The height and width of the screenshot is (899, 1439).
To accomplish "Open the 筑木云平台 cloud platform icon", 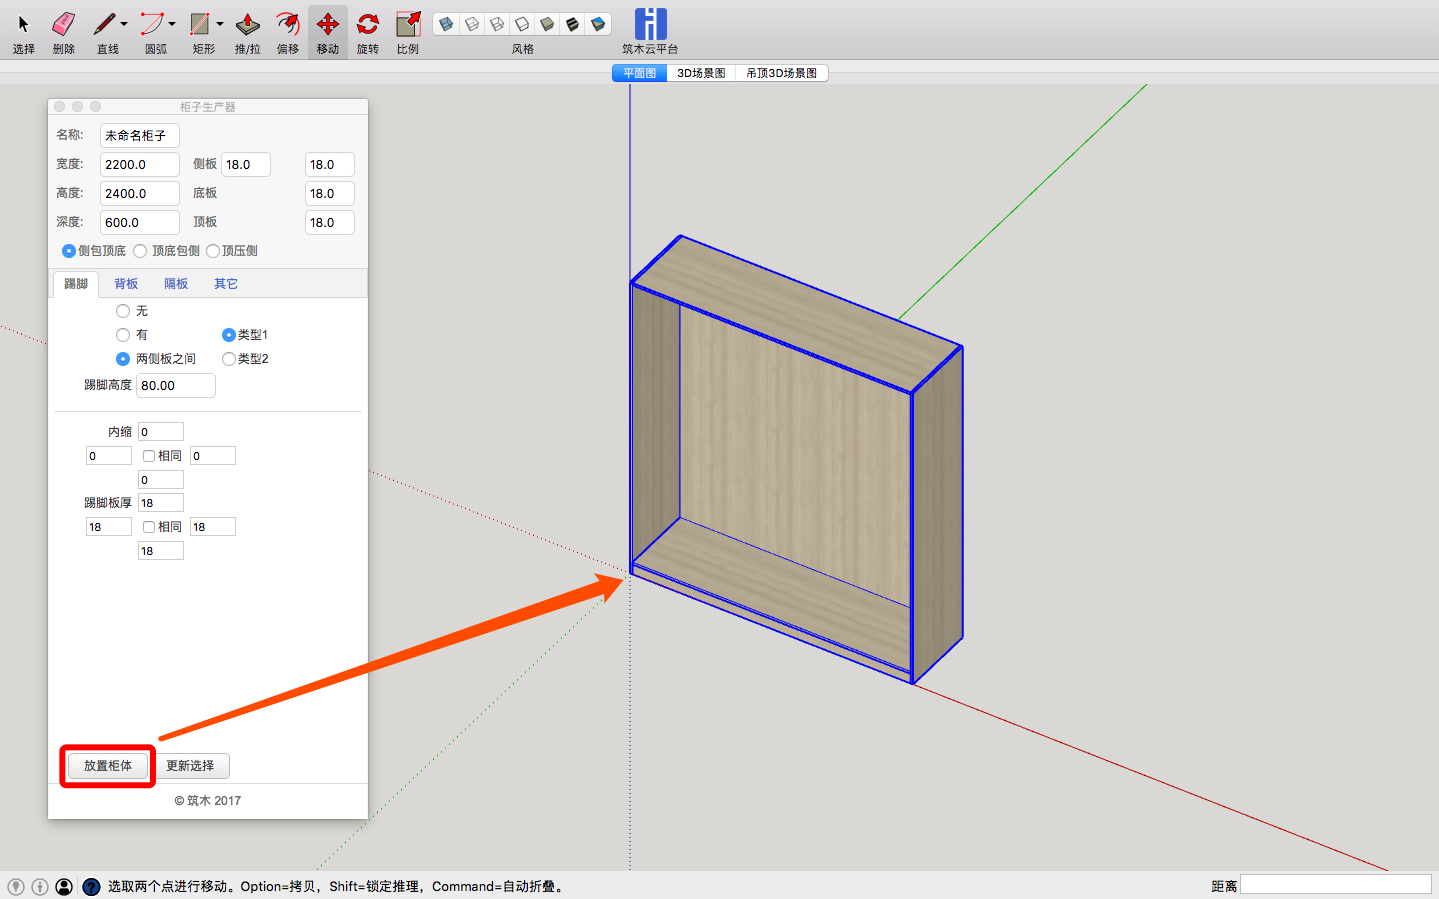I will tap(650, 25).
